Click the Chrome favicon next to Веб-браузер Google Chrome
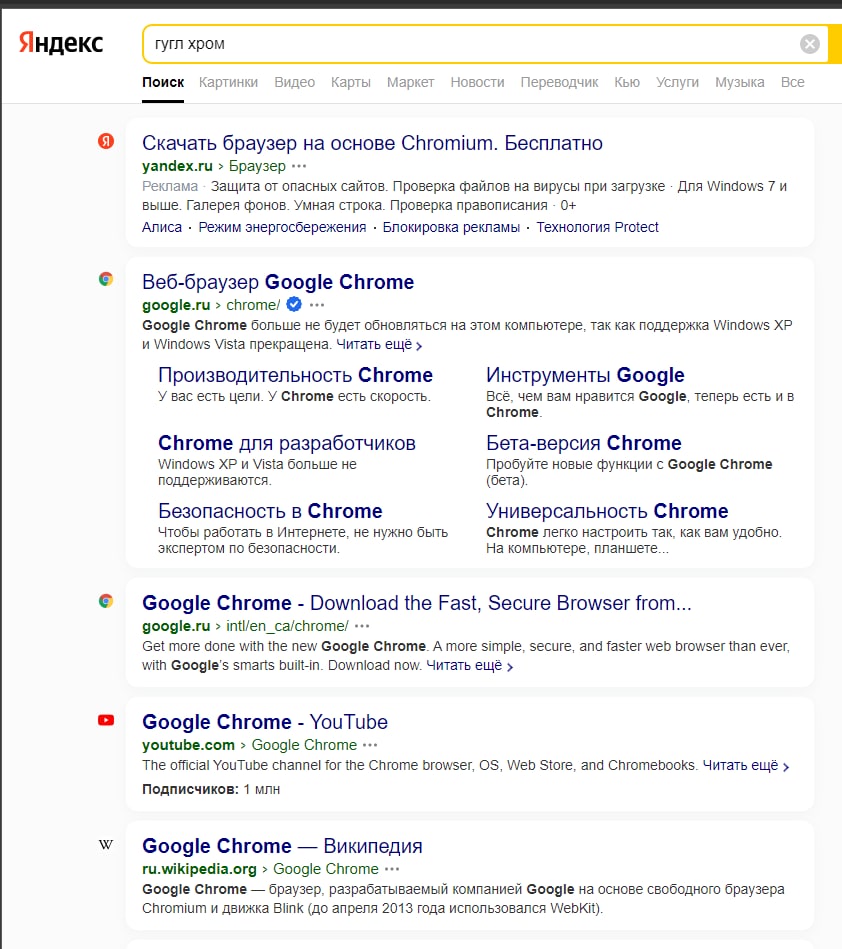Viewport: 842px width, 949px height. coord(106,280)
